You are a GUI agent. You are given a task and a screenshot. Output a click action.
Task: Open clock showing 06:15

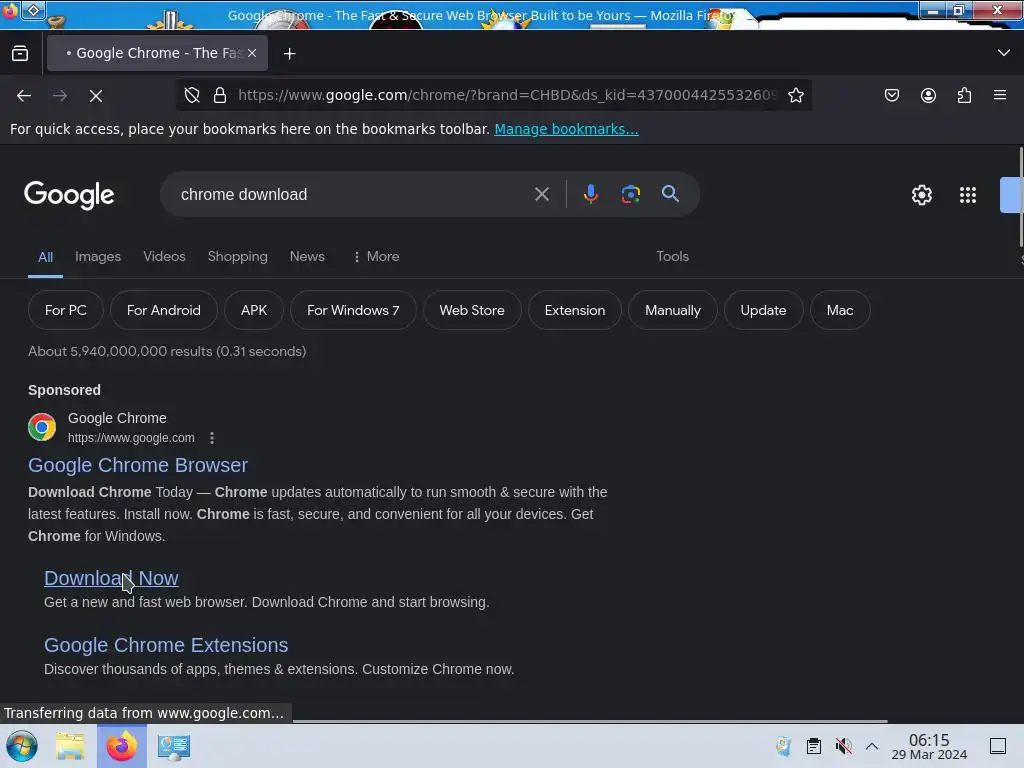tap(929, 746)
